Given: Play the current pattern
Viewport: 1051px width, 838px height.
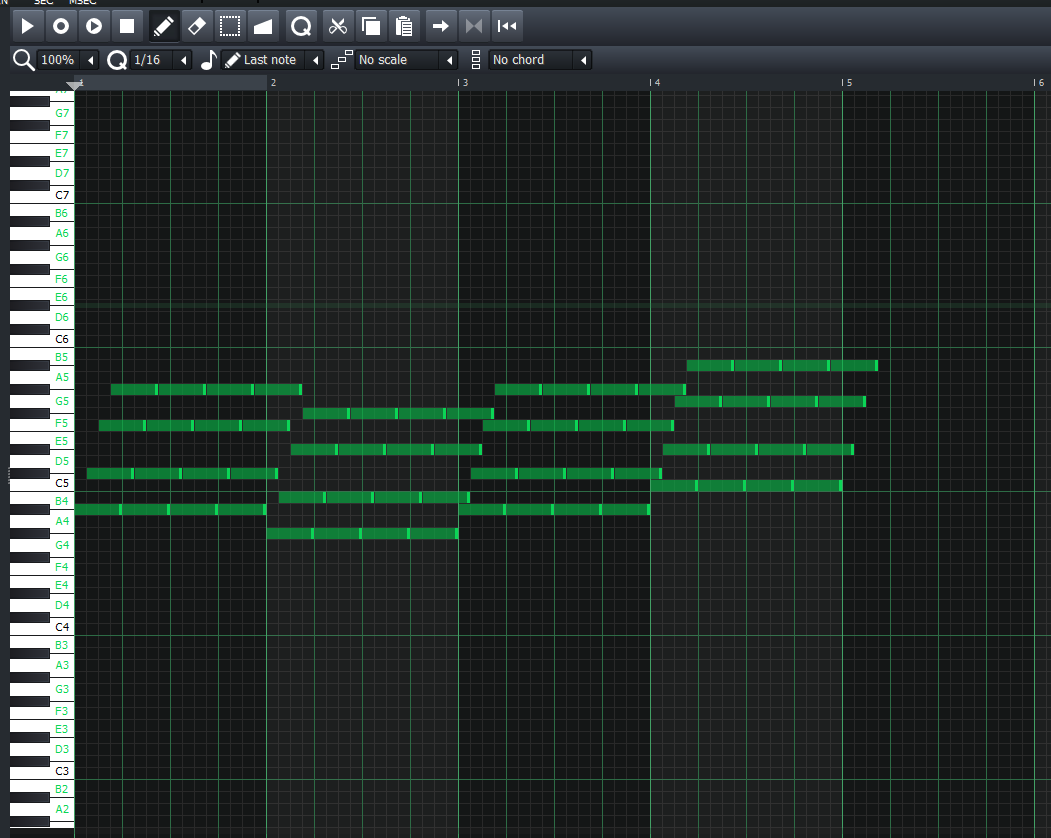Looking at the screenshot, I should [x=27, y=26].
